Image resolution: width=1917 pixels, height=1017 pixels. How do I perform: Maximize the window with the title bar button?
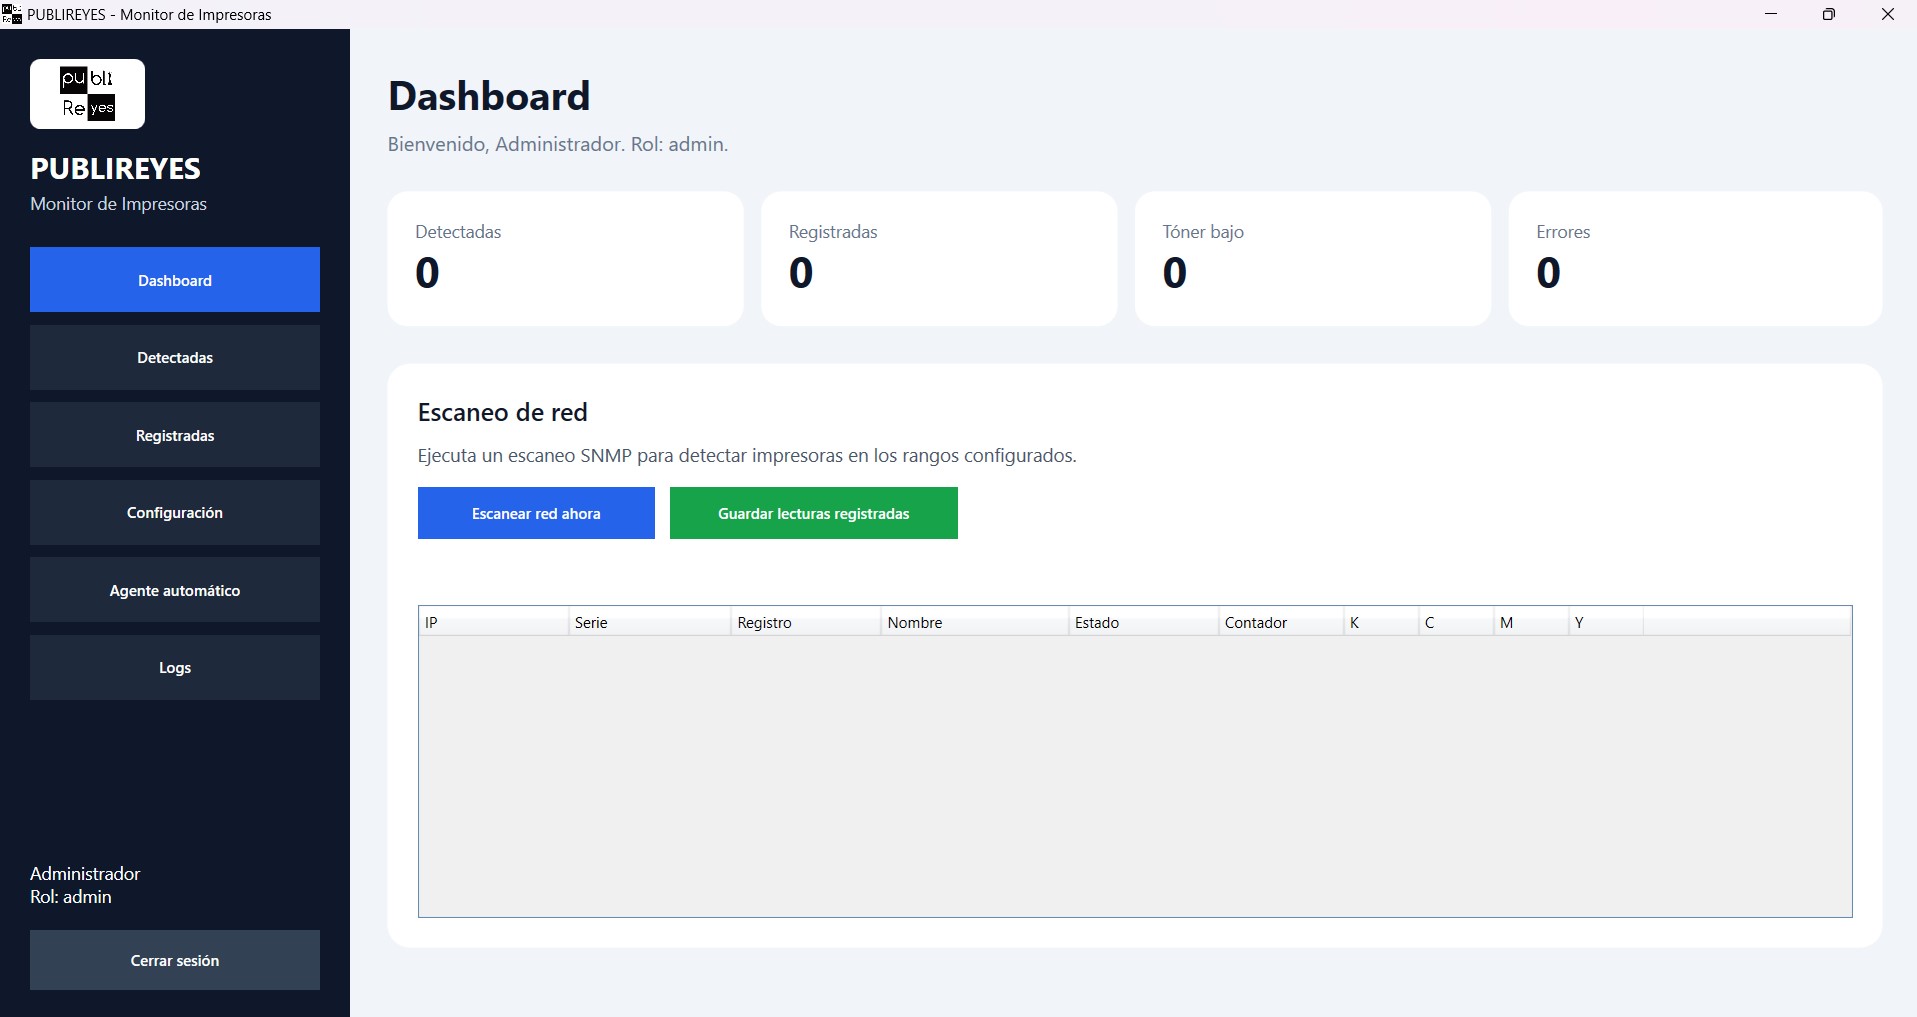click(x=1829, y=14)
